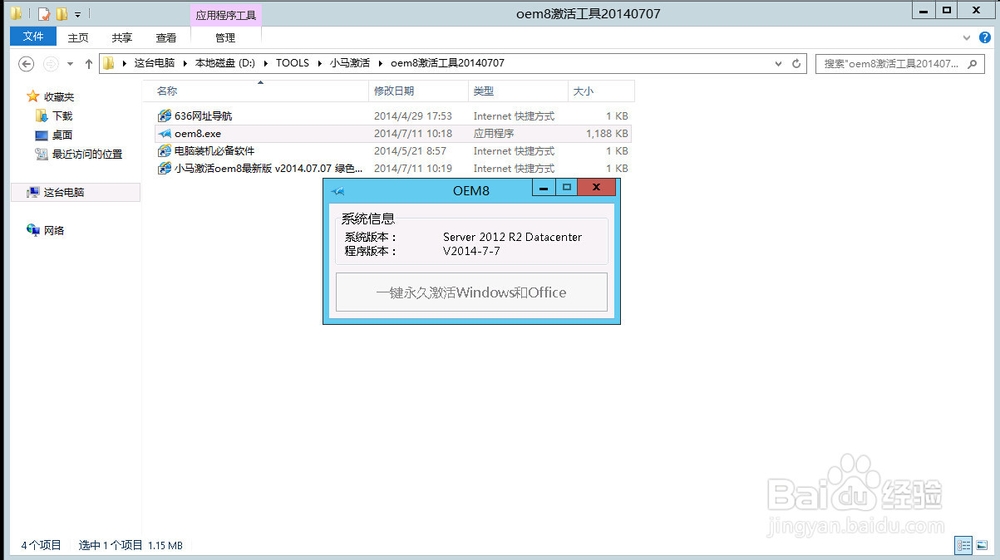Viewport: 1000px width, 560px height.
Task: Maximize the OEM8 window
Action: (x=566, y=188)
